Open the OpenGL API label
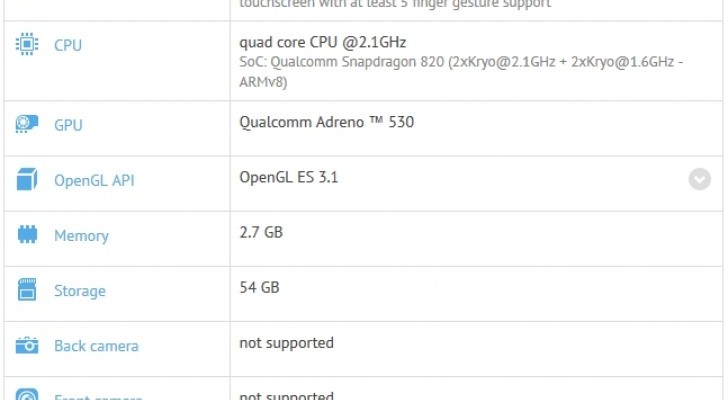Screen dimensions: 728x400 (94, 181)
